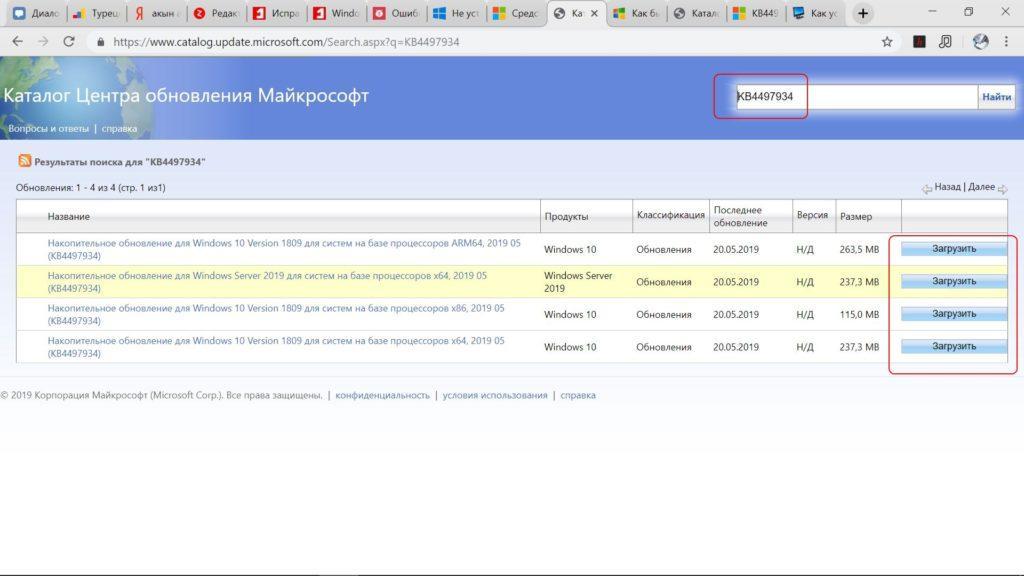Switch to the 'Как ус' tab
The width and height of the screenshot is (1024, 576).
click(816, 13)
